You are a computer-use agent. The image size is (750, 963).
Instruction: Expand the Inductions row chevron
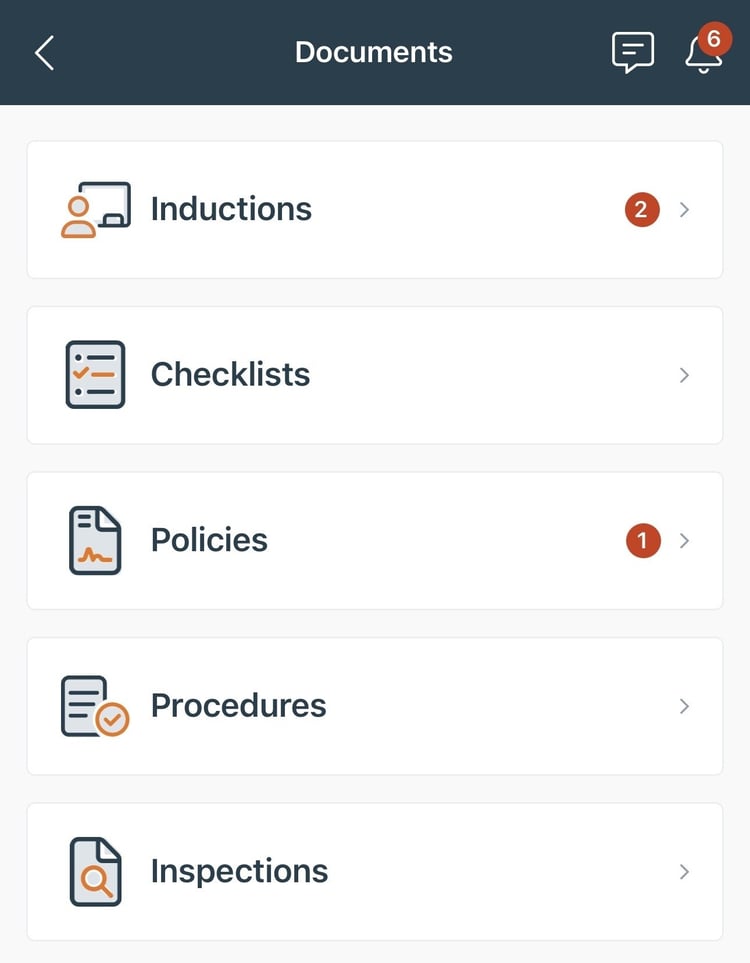pos(685,209)
